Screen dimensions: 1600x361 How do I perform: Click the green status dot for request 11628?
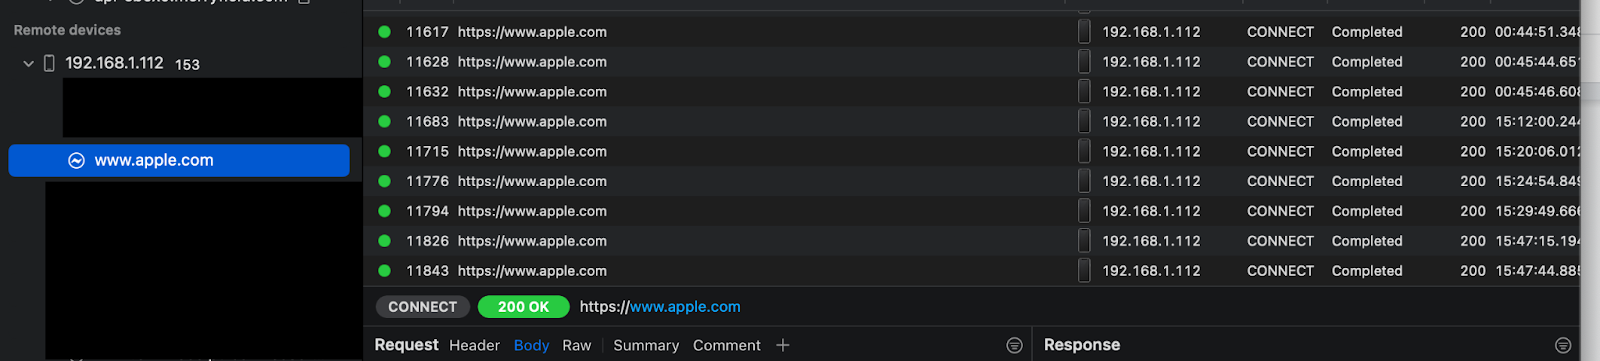point(384,62)
